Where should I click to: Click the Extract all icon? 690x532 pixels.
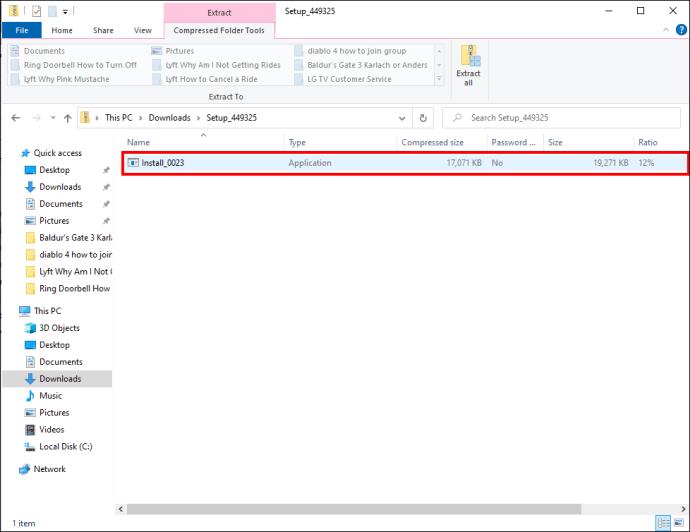tap(469, 66)
